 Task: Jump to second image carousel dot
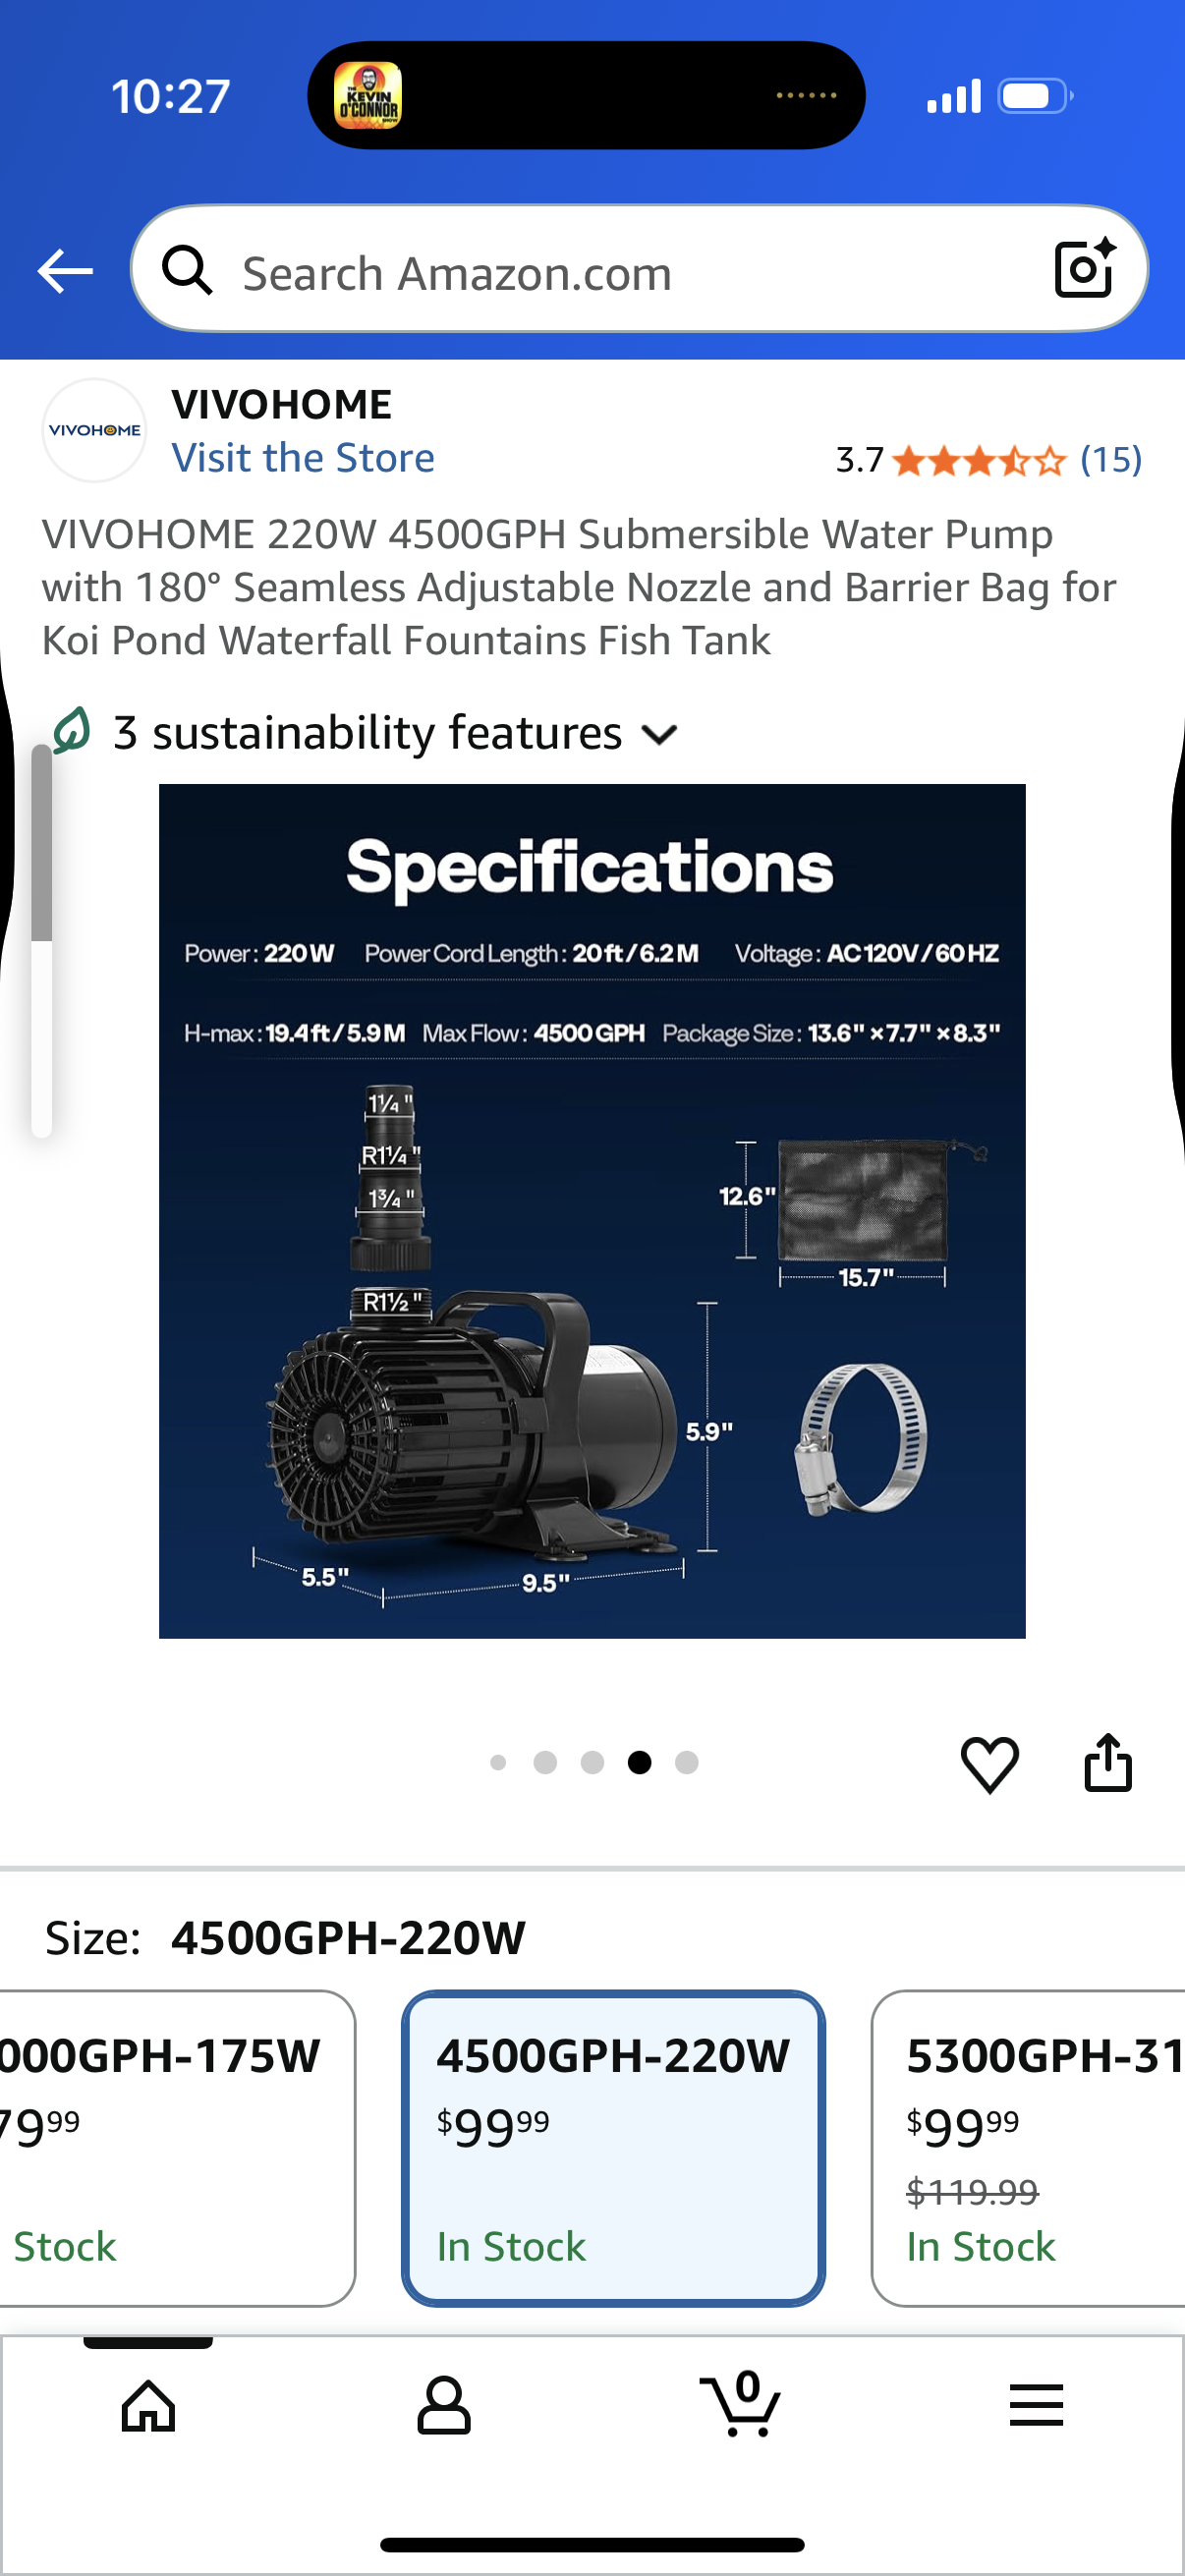[x=545, y=1762]
